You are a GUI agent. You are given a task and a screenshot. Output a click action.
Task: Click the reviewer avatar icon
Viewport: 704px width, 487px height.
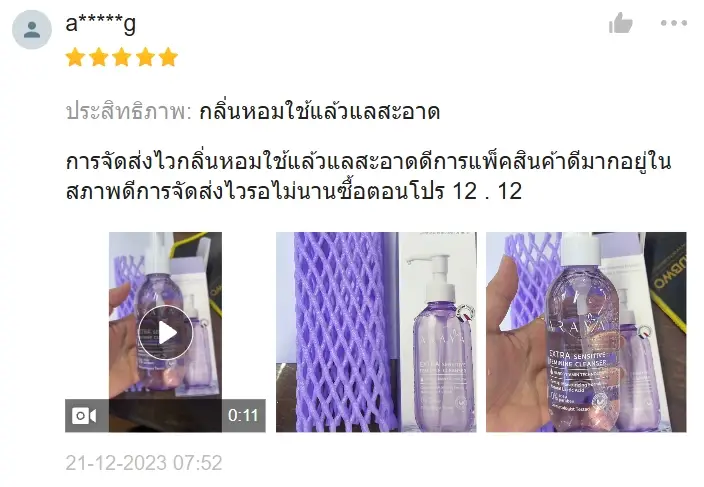(31, 30)
